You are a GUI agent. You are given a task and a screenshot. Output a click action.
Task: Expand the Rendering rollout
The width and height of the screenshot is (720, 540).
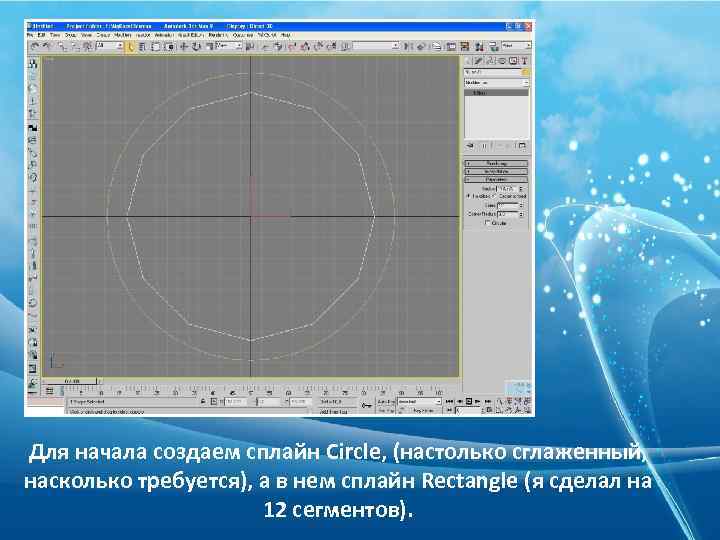pyautogui.click(x=496, y=163)
